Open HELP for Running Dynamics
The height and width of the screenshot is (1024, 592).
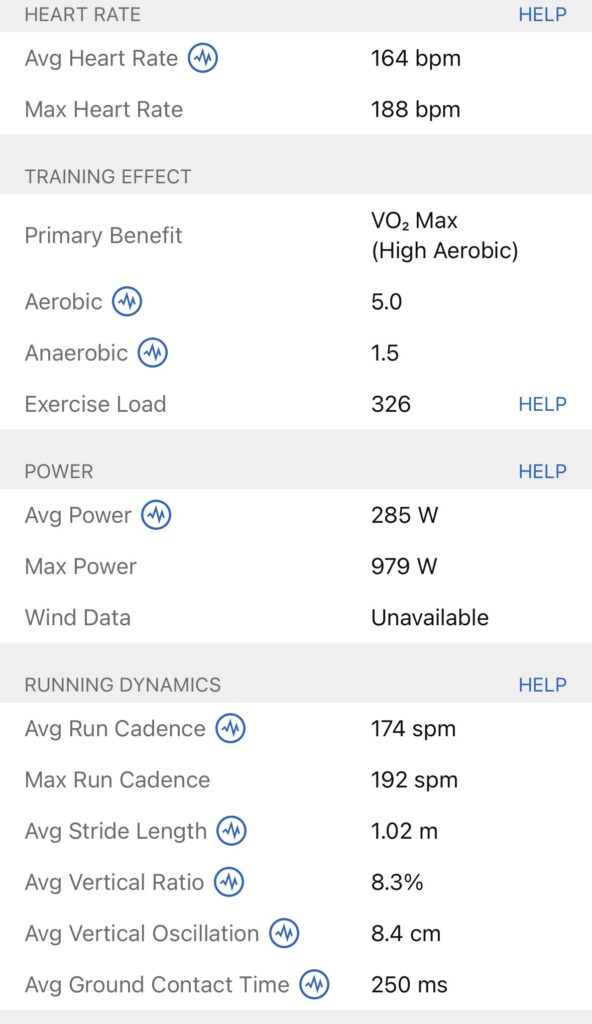pyautogui.click(x=541, y=684)
